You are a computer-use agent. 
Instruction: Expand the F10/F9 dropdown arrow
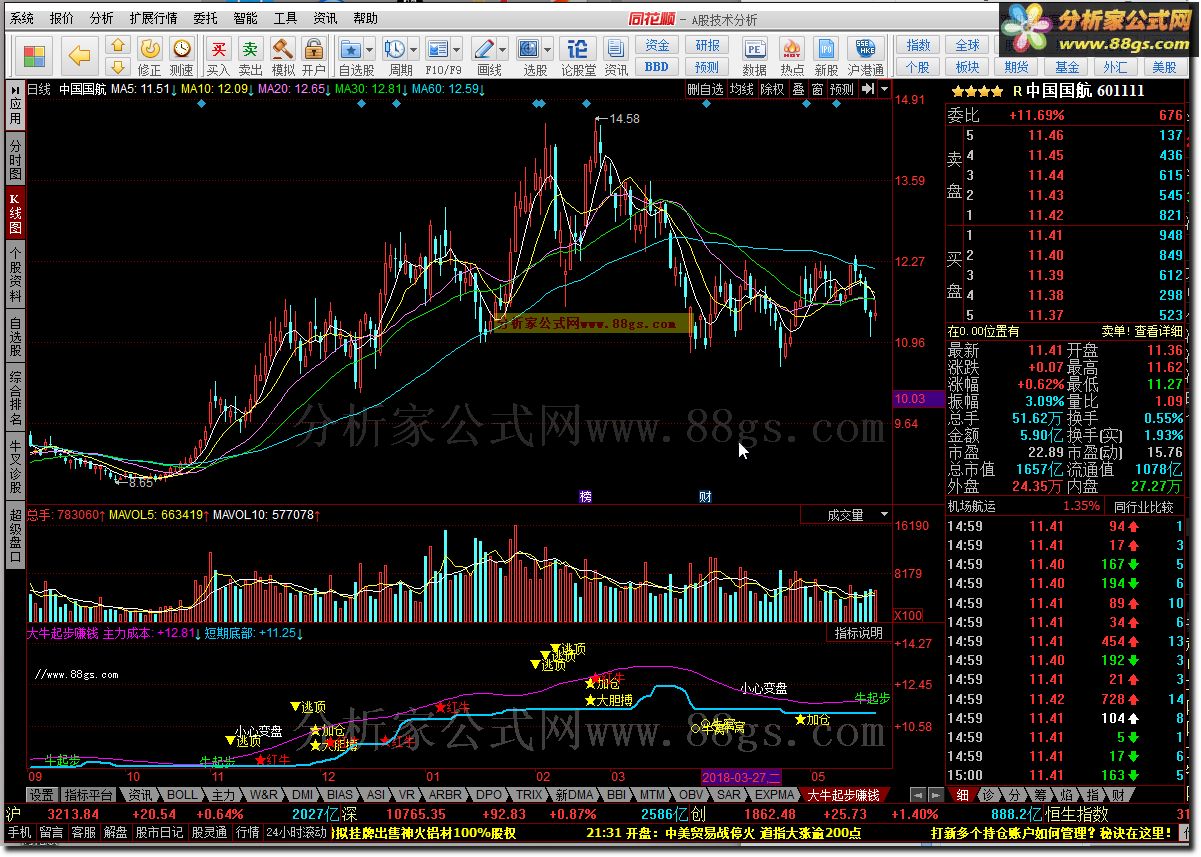click(x=457, y=48)
